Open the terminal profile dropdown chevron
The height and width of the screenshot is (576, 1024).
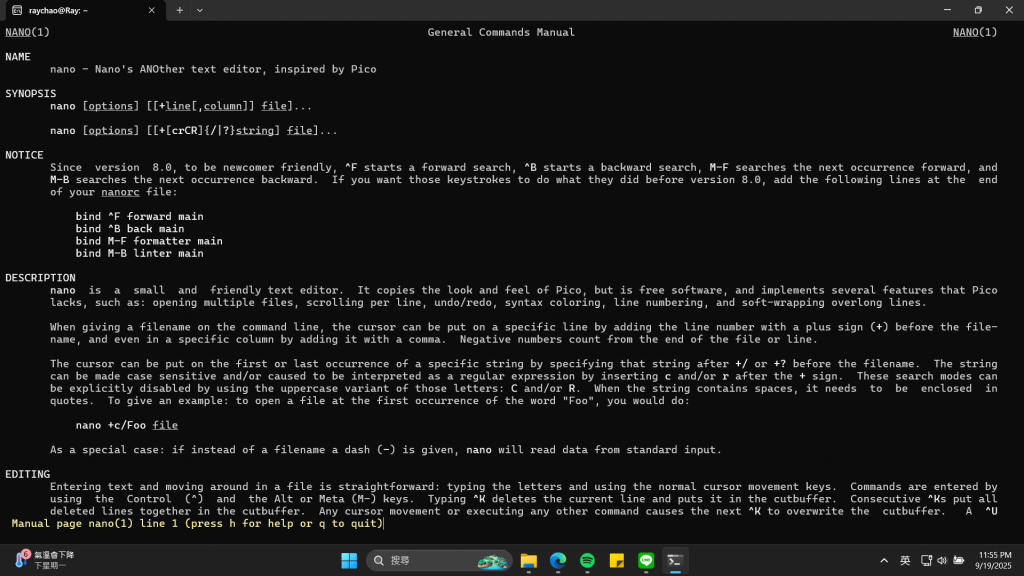(200, 10)
